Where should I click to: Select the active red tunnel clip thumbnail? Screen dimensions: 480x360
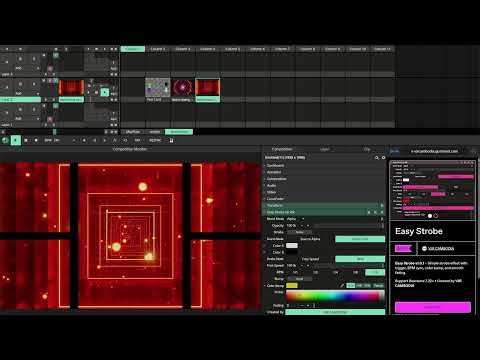pyautogui.click(x=208, y=87)
